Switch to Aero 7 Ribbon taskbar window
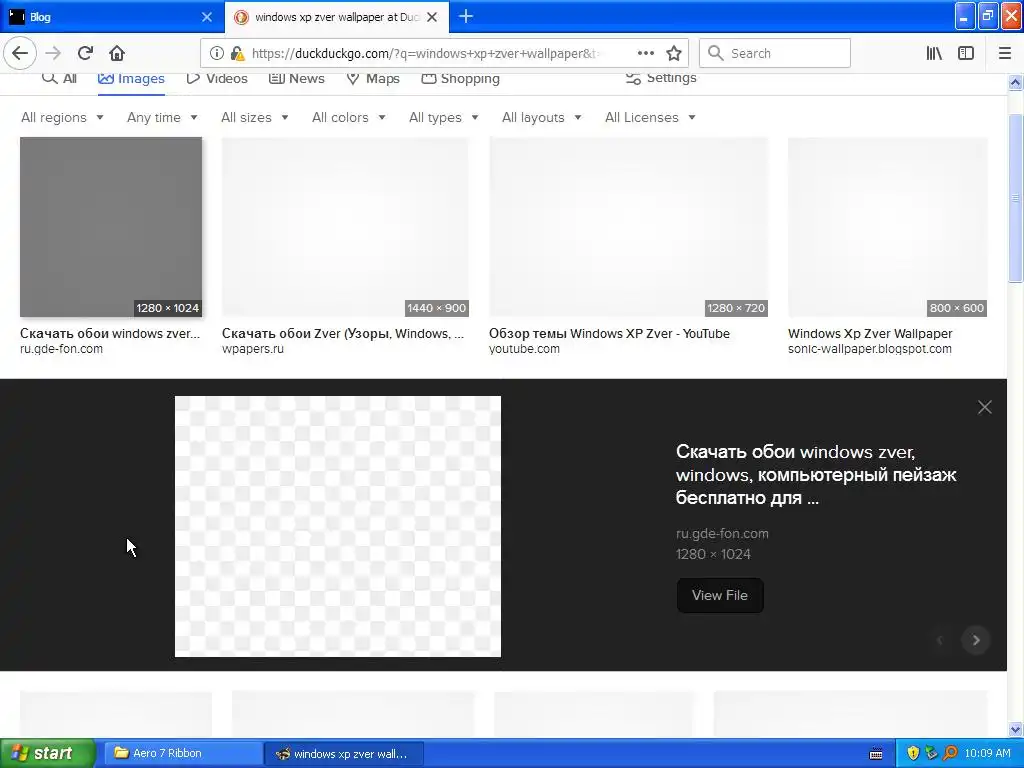The height and width of the screenshot is (768, 1024). tap(183, 753)
